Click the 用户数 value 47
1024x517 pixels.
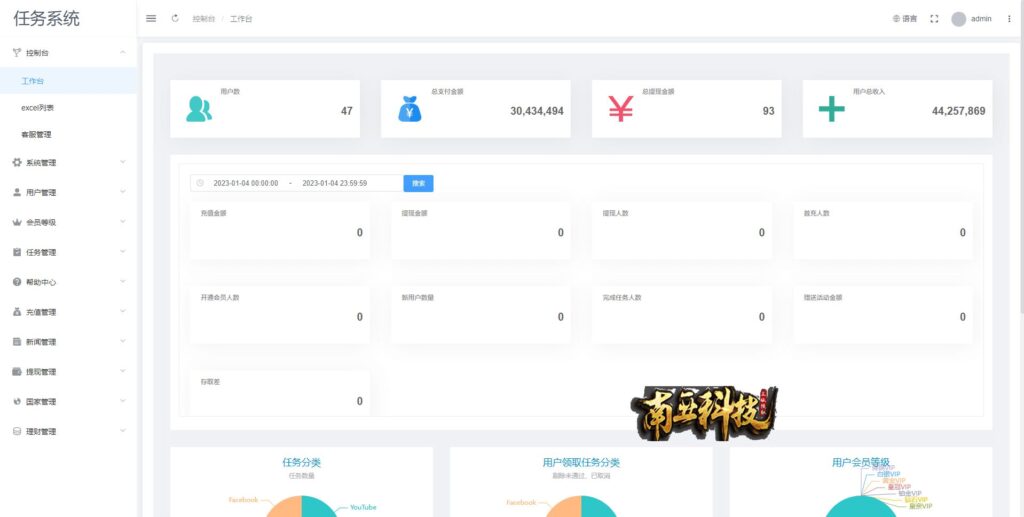346,111
